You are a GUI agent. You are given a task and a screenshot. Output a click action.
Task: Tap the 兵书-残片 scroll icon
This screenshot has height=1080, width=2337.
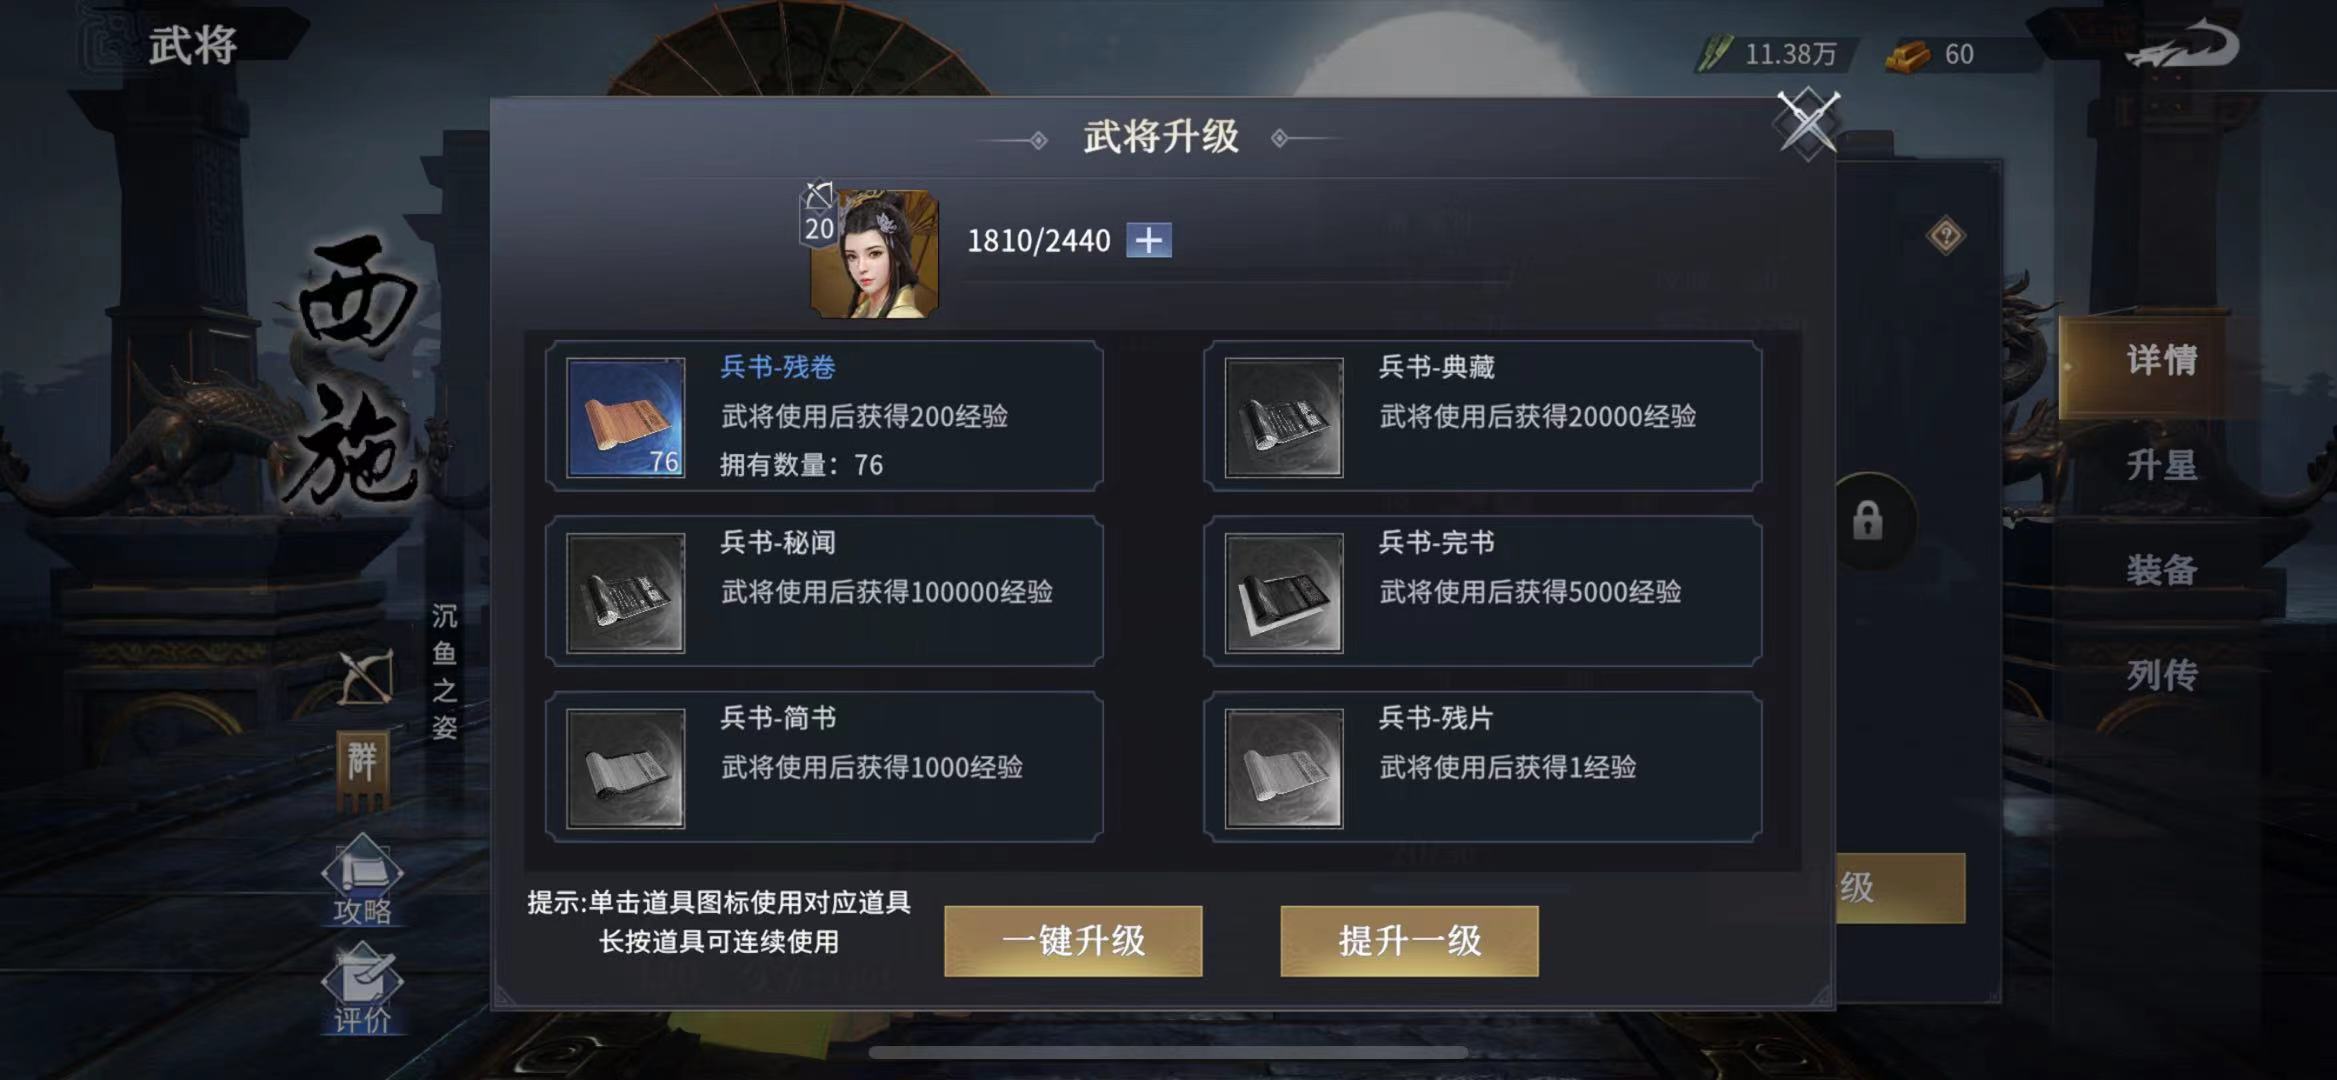[1284, 768]
